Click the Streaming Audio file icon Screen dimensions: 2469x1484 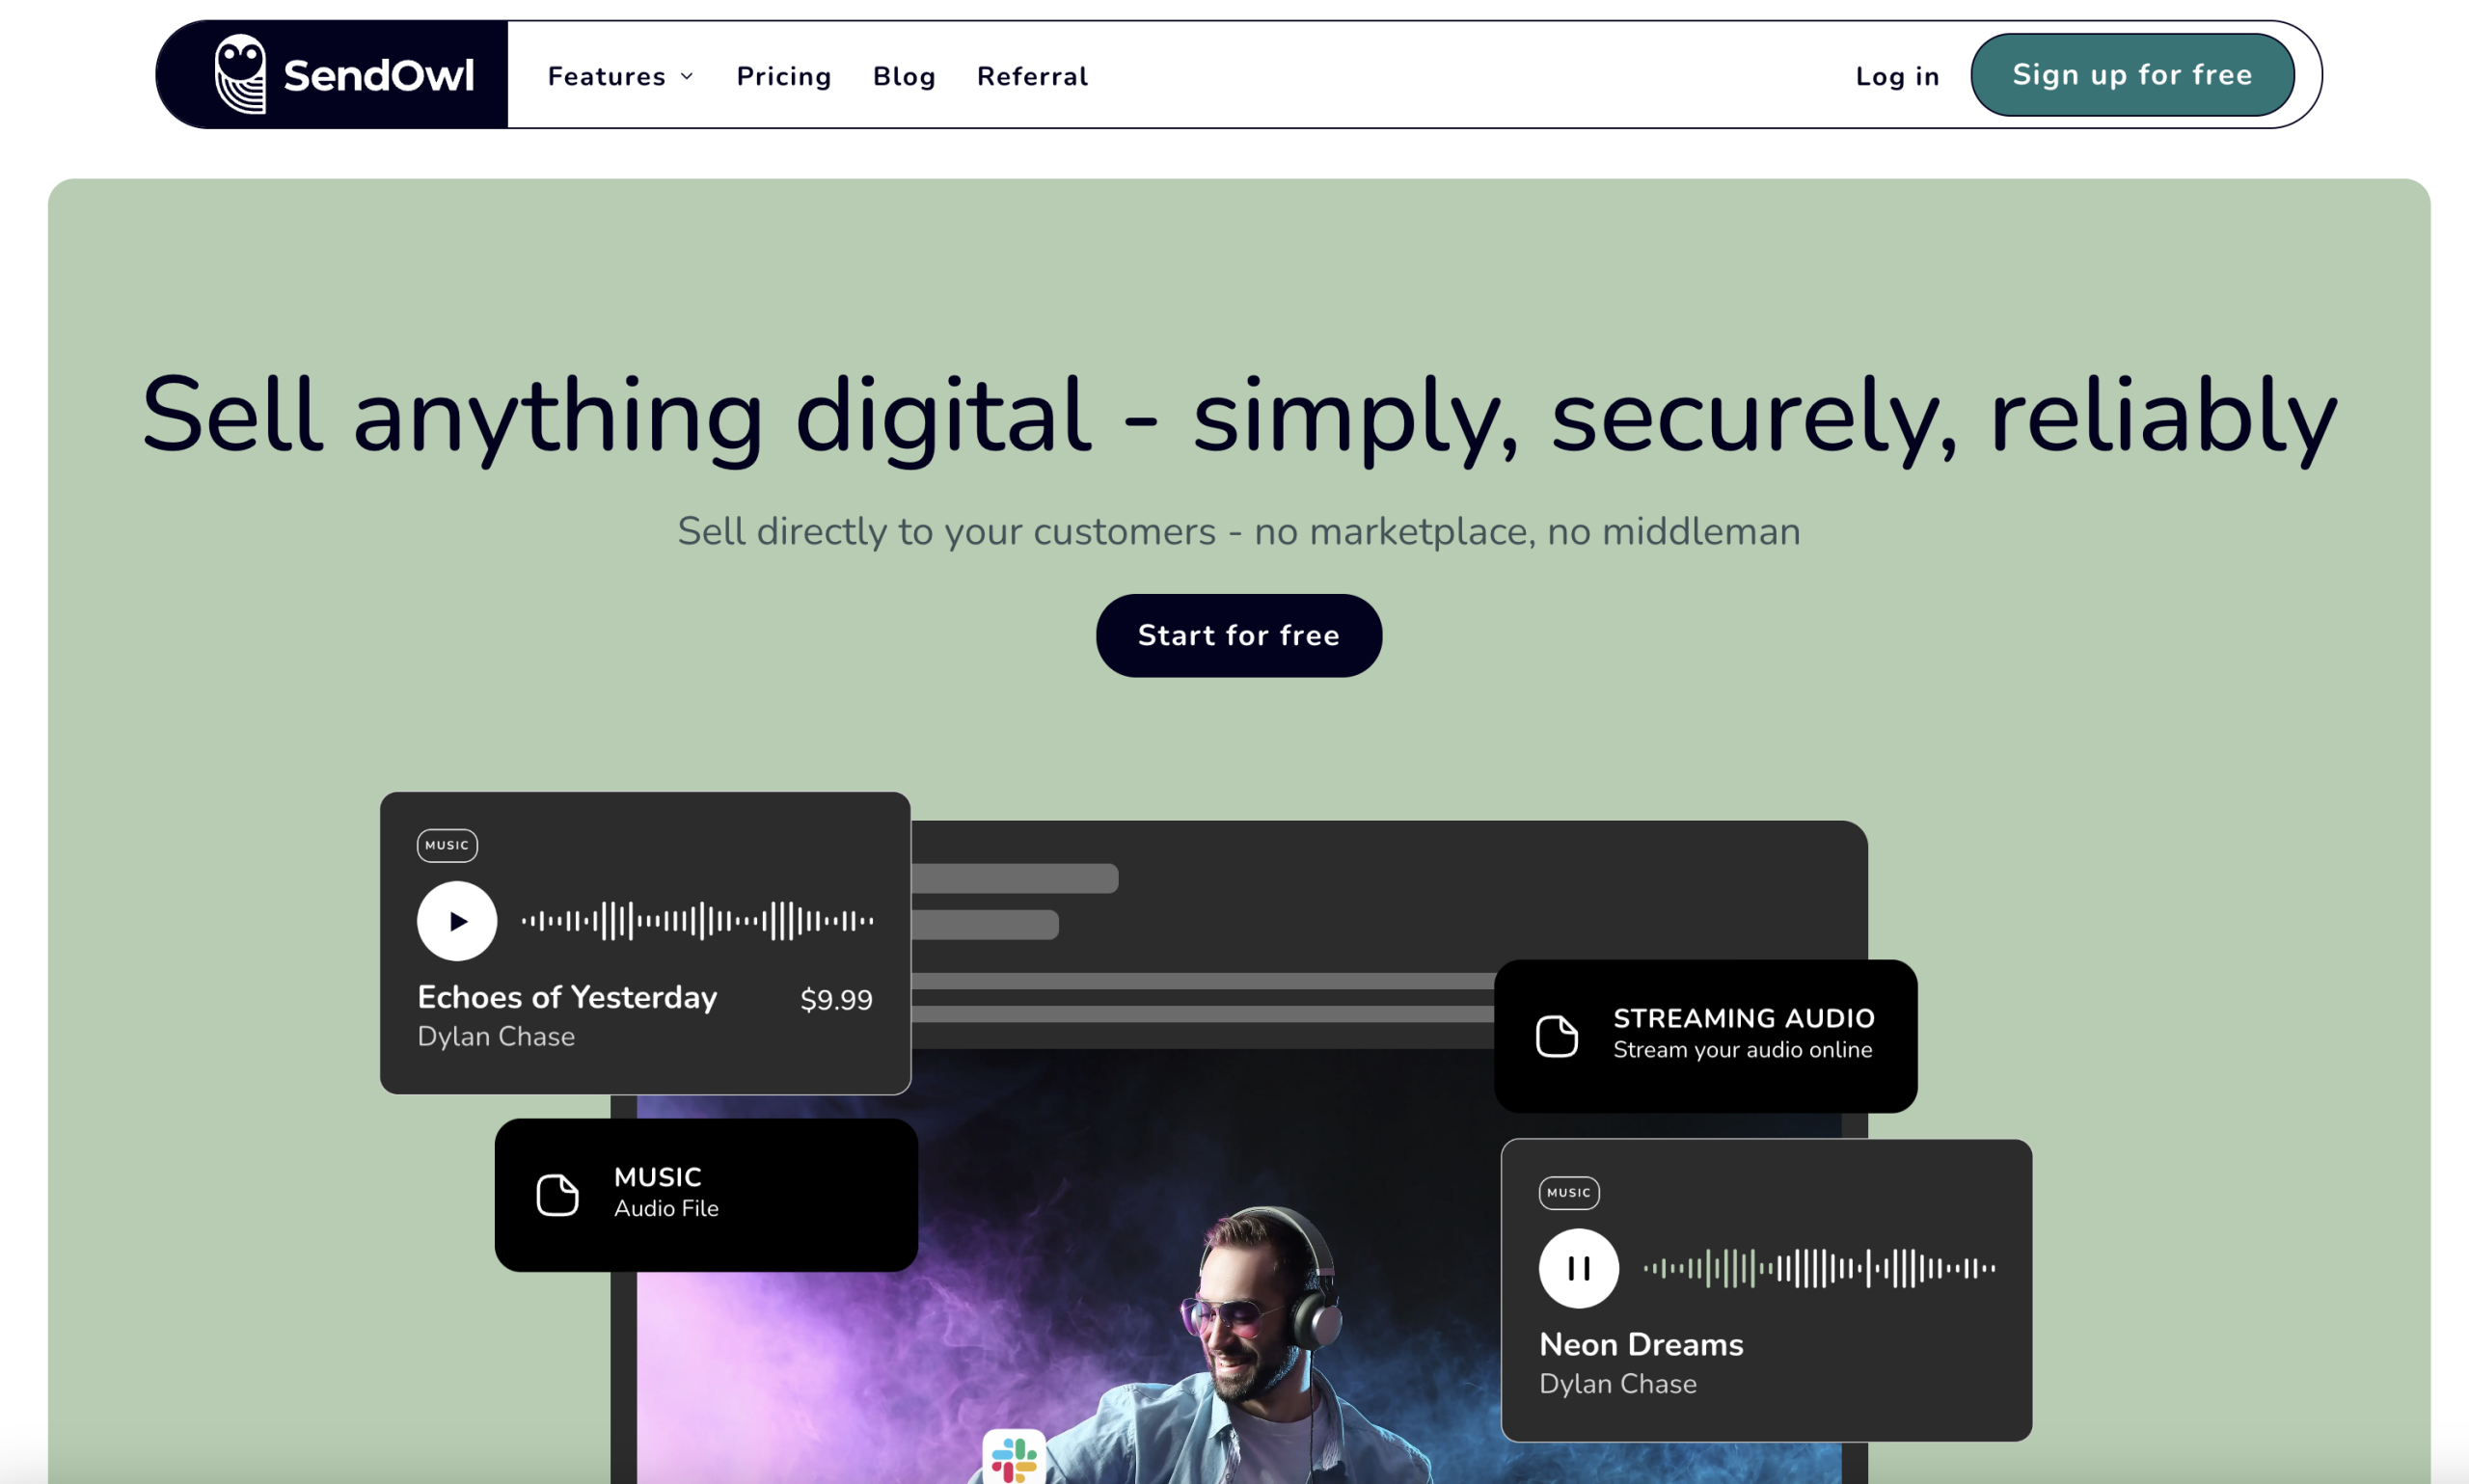pyautogui.click(x=1557, y=1035)
